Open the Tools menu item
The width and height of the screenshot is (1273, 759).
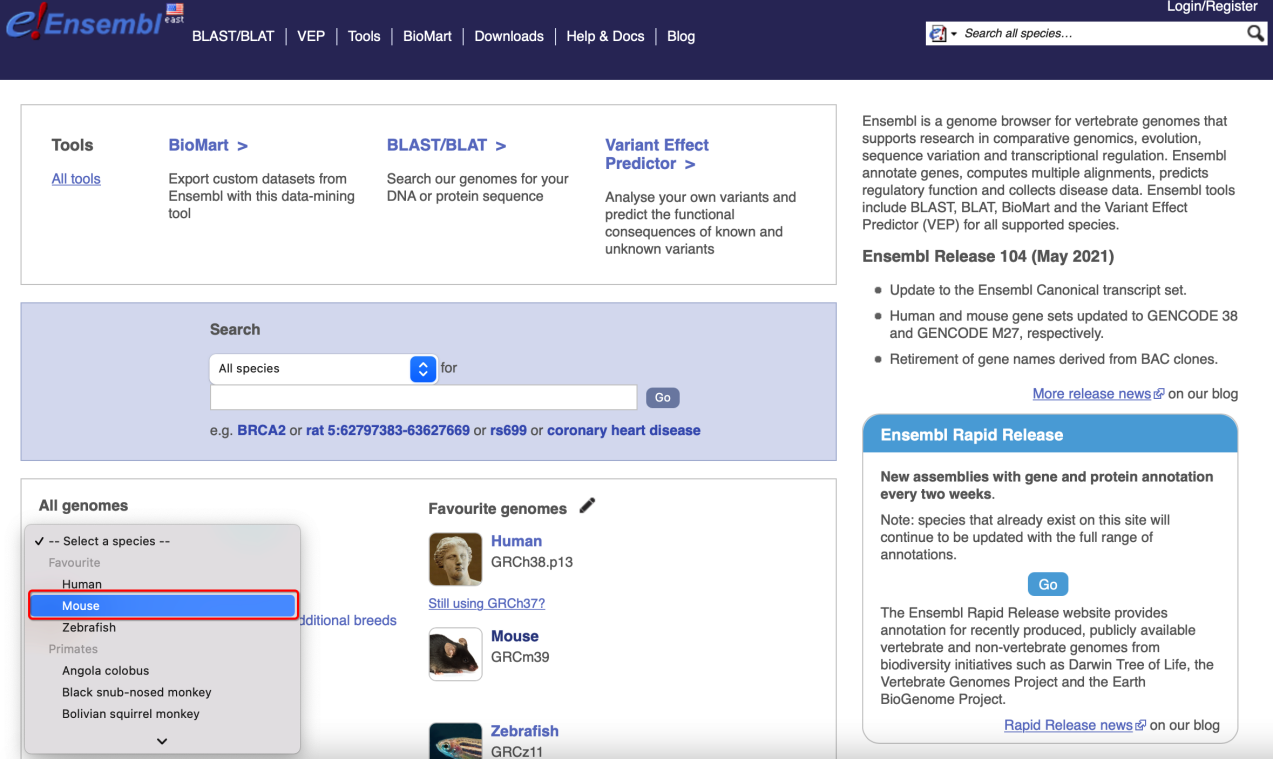click(x=364, y=36)
